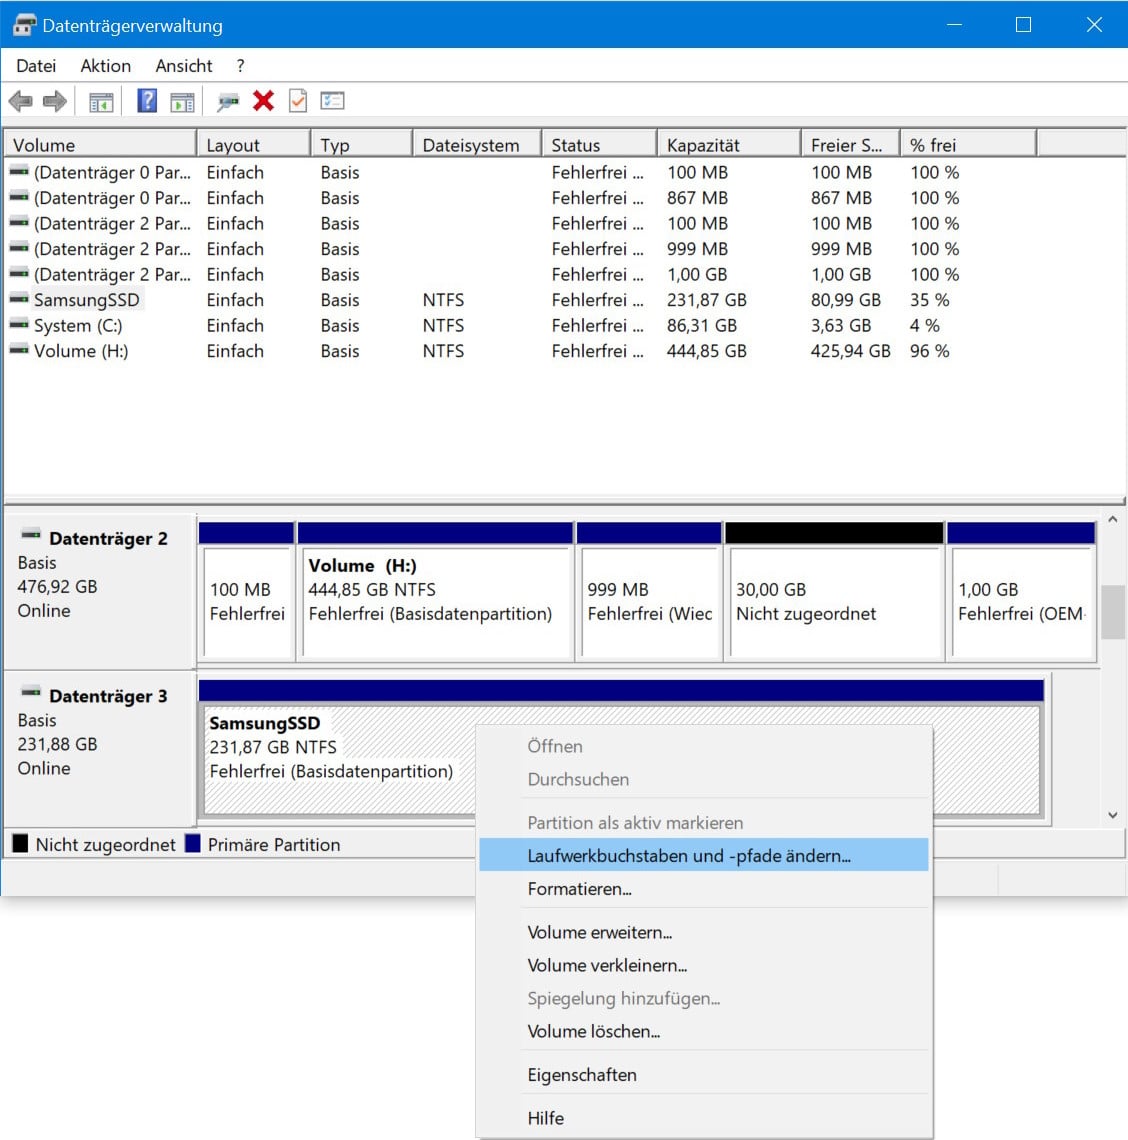Sort by the Typ column header
This screenshot has width=1128, height=1140.
pos(362,145)
